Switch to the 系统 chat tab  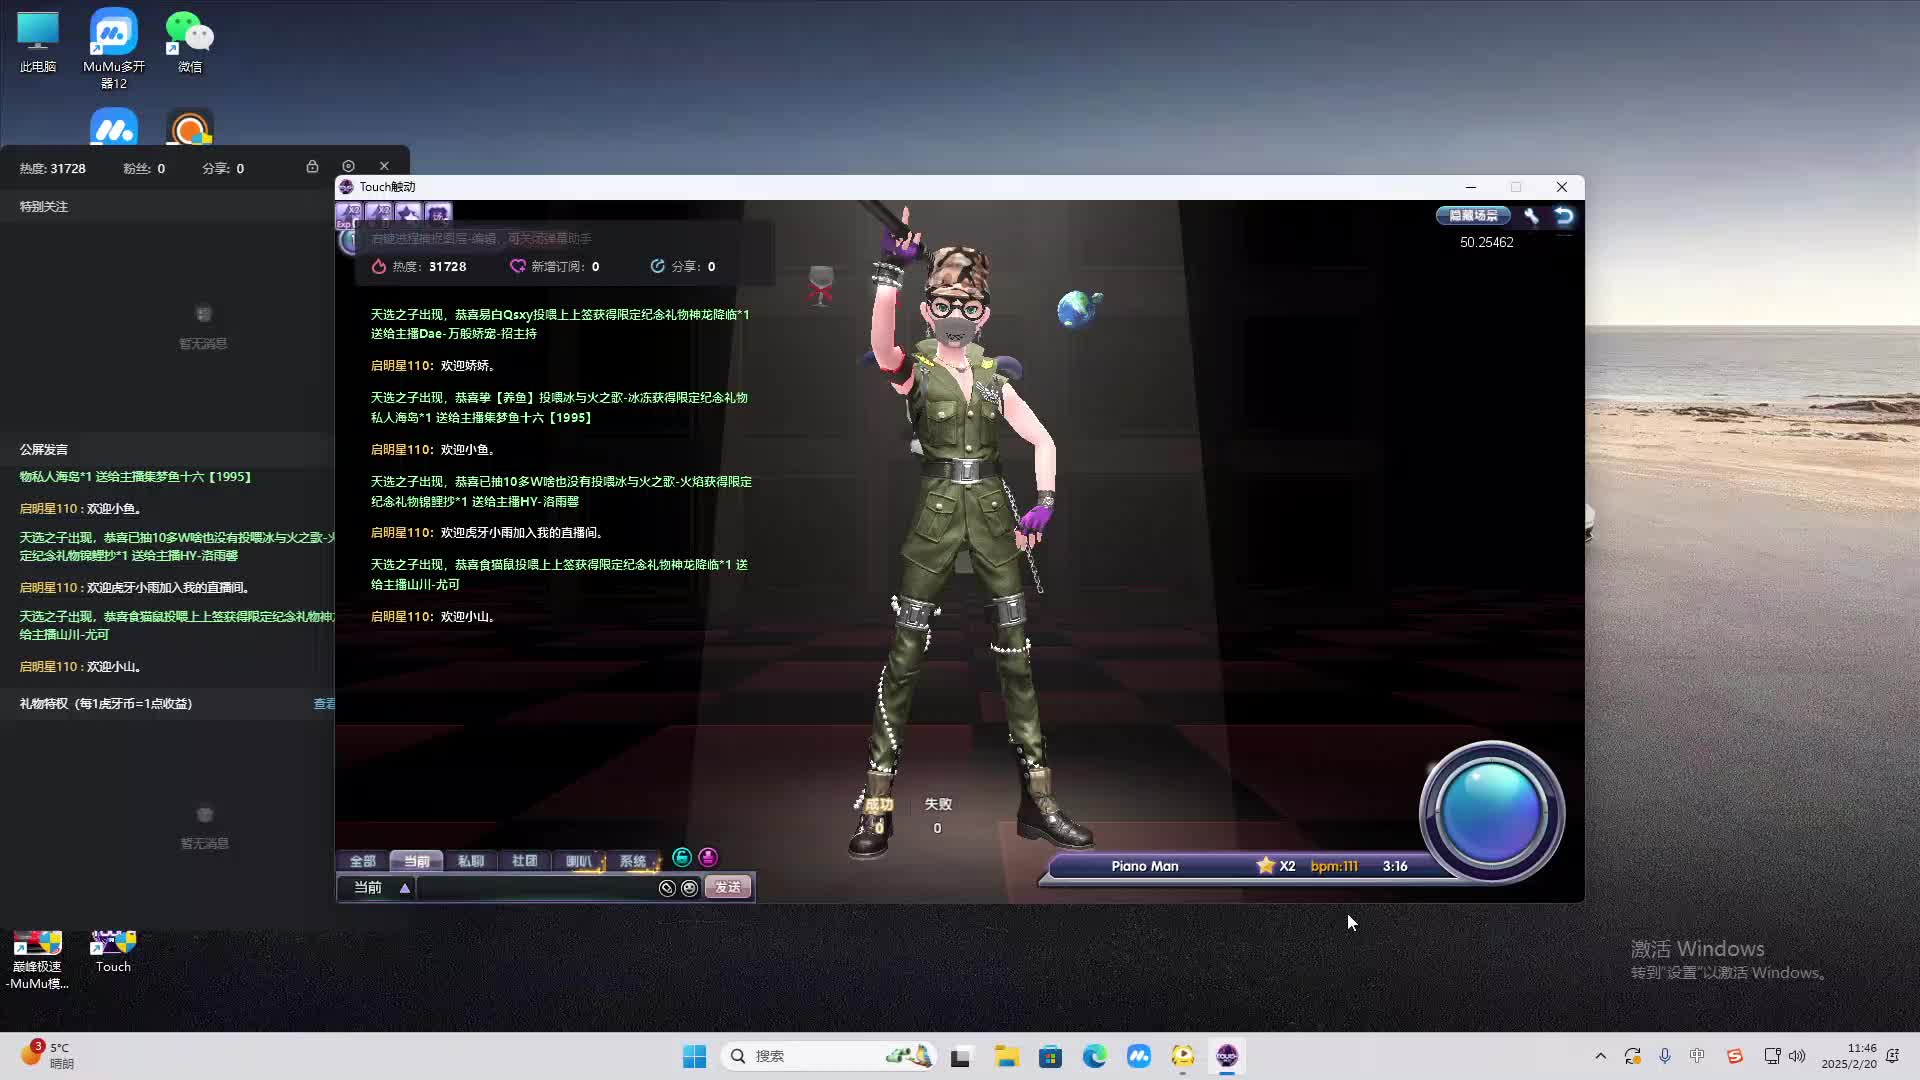[x=632, y=861]
